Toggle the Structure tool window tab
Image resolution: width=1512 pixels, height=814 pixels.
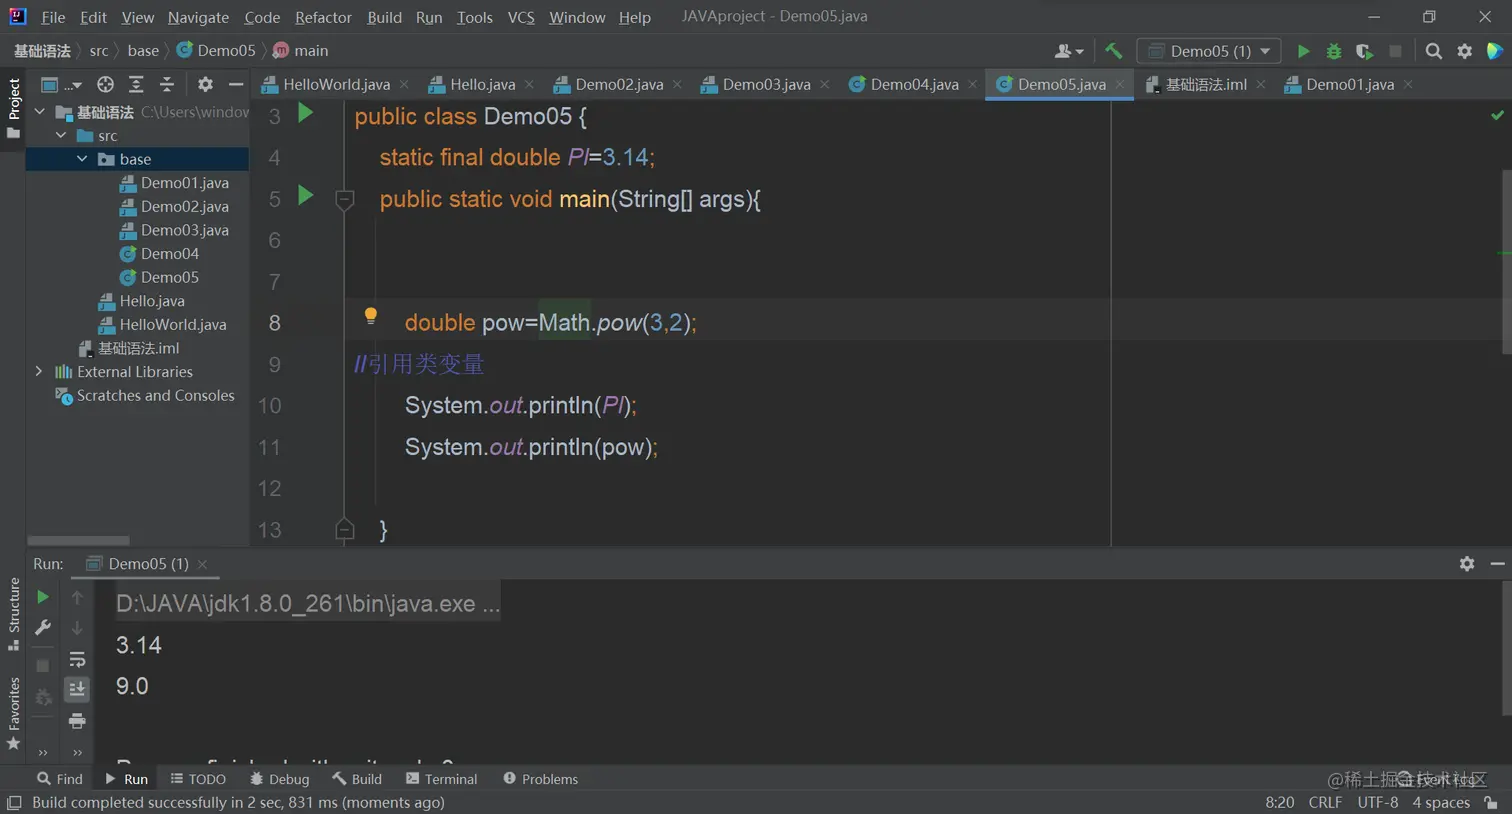(13, 612)
